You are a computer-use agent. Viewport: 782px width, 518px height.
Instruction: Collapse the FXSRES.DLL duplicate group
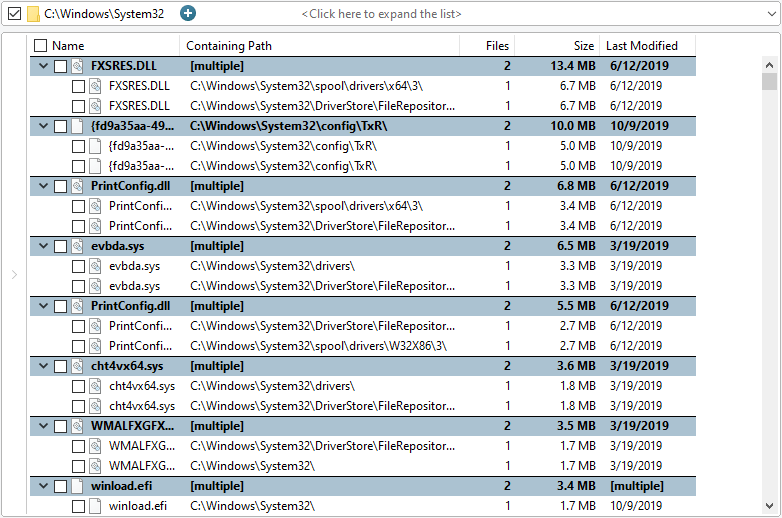tap(42, 66)
